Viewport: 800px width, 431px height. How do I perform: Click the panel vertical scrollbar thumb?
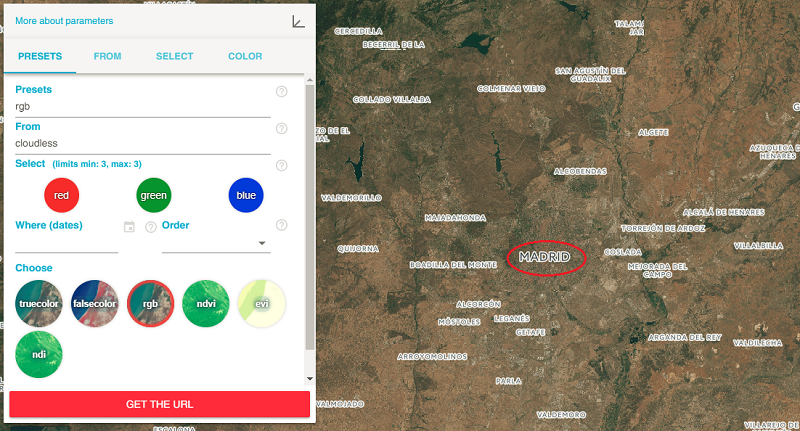[x=310, y=217]
